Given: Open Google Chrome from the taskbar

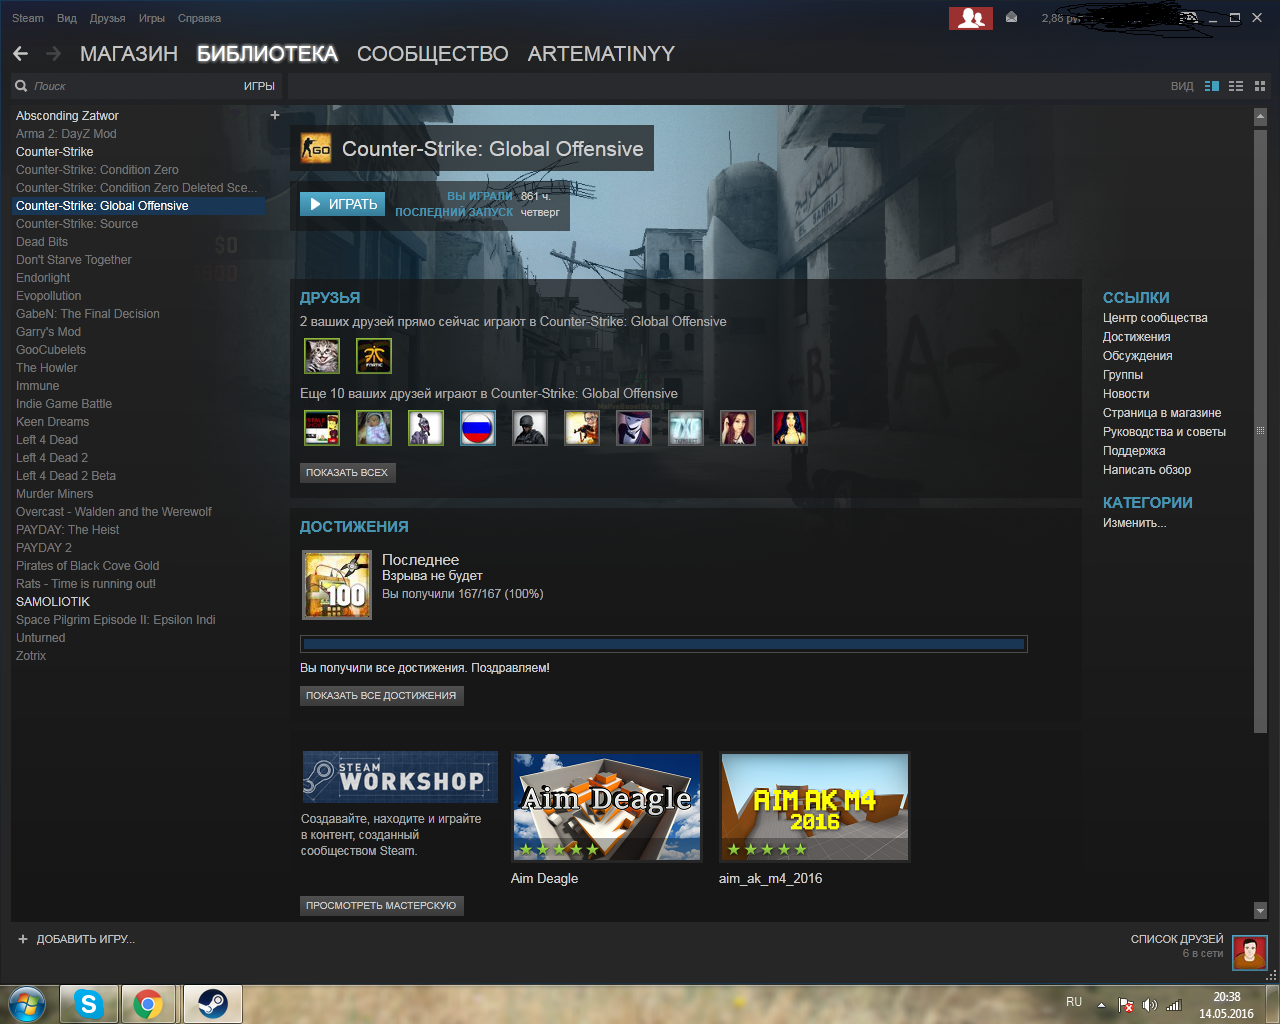Looking at the screenshot, I should (x=149, y=1004).
